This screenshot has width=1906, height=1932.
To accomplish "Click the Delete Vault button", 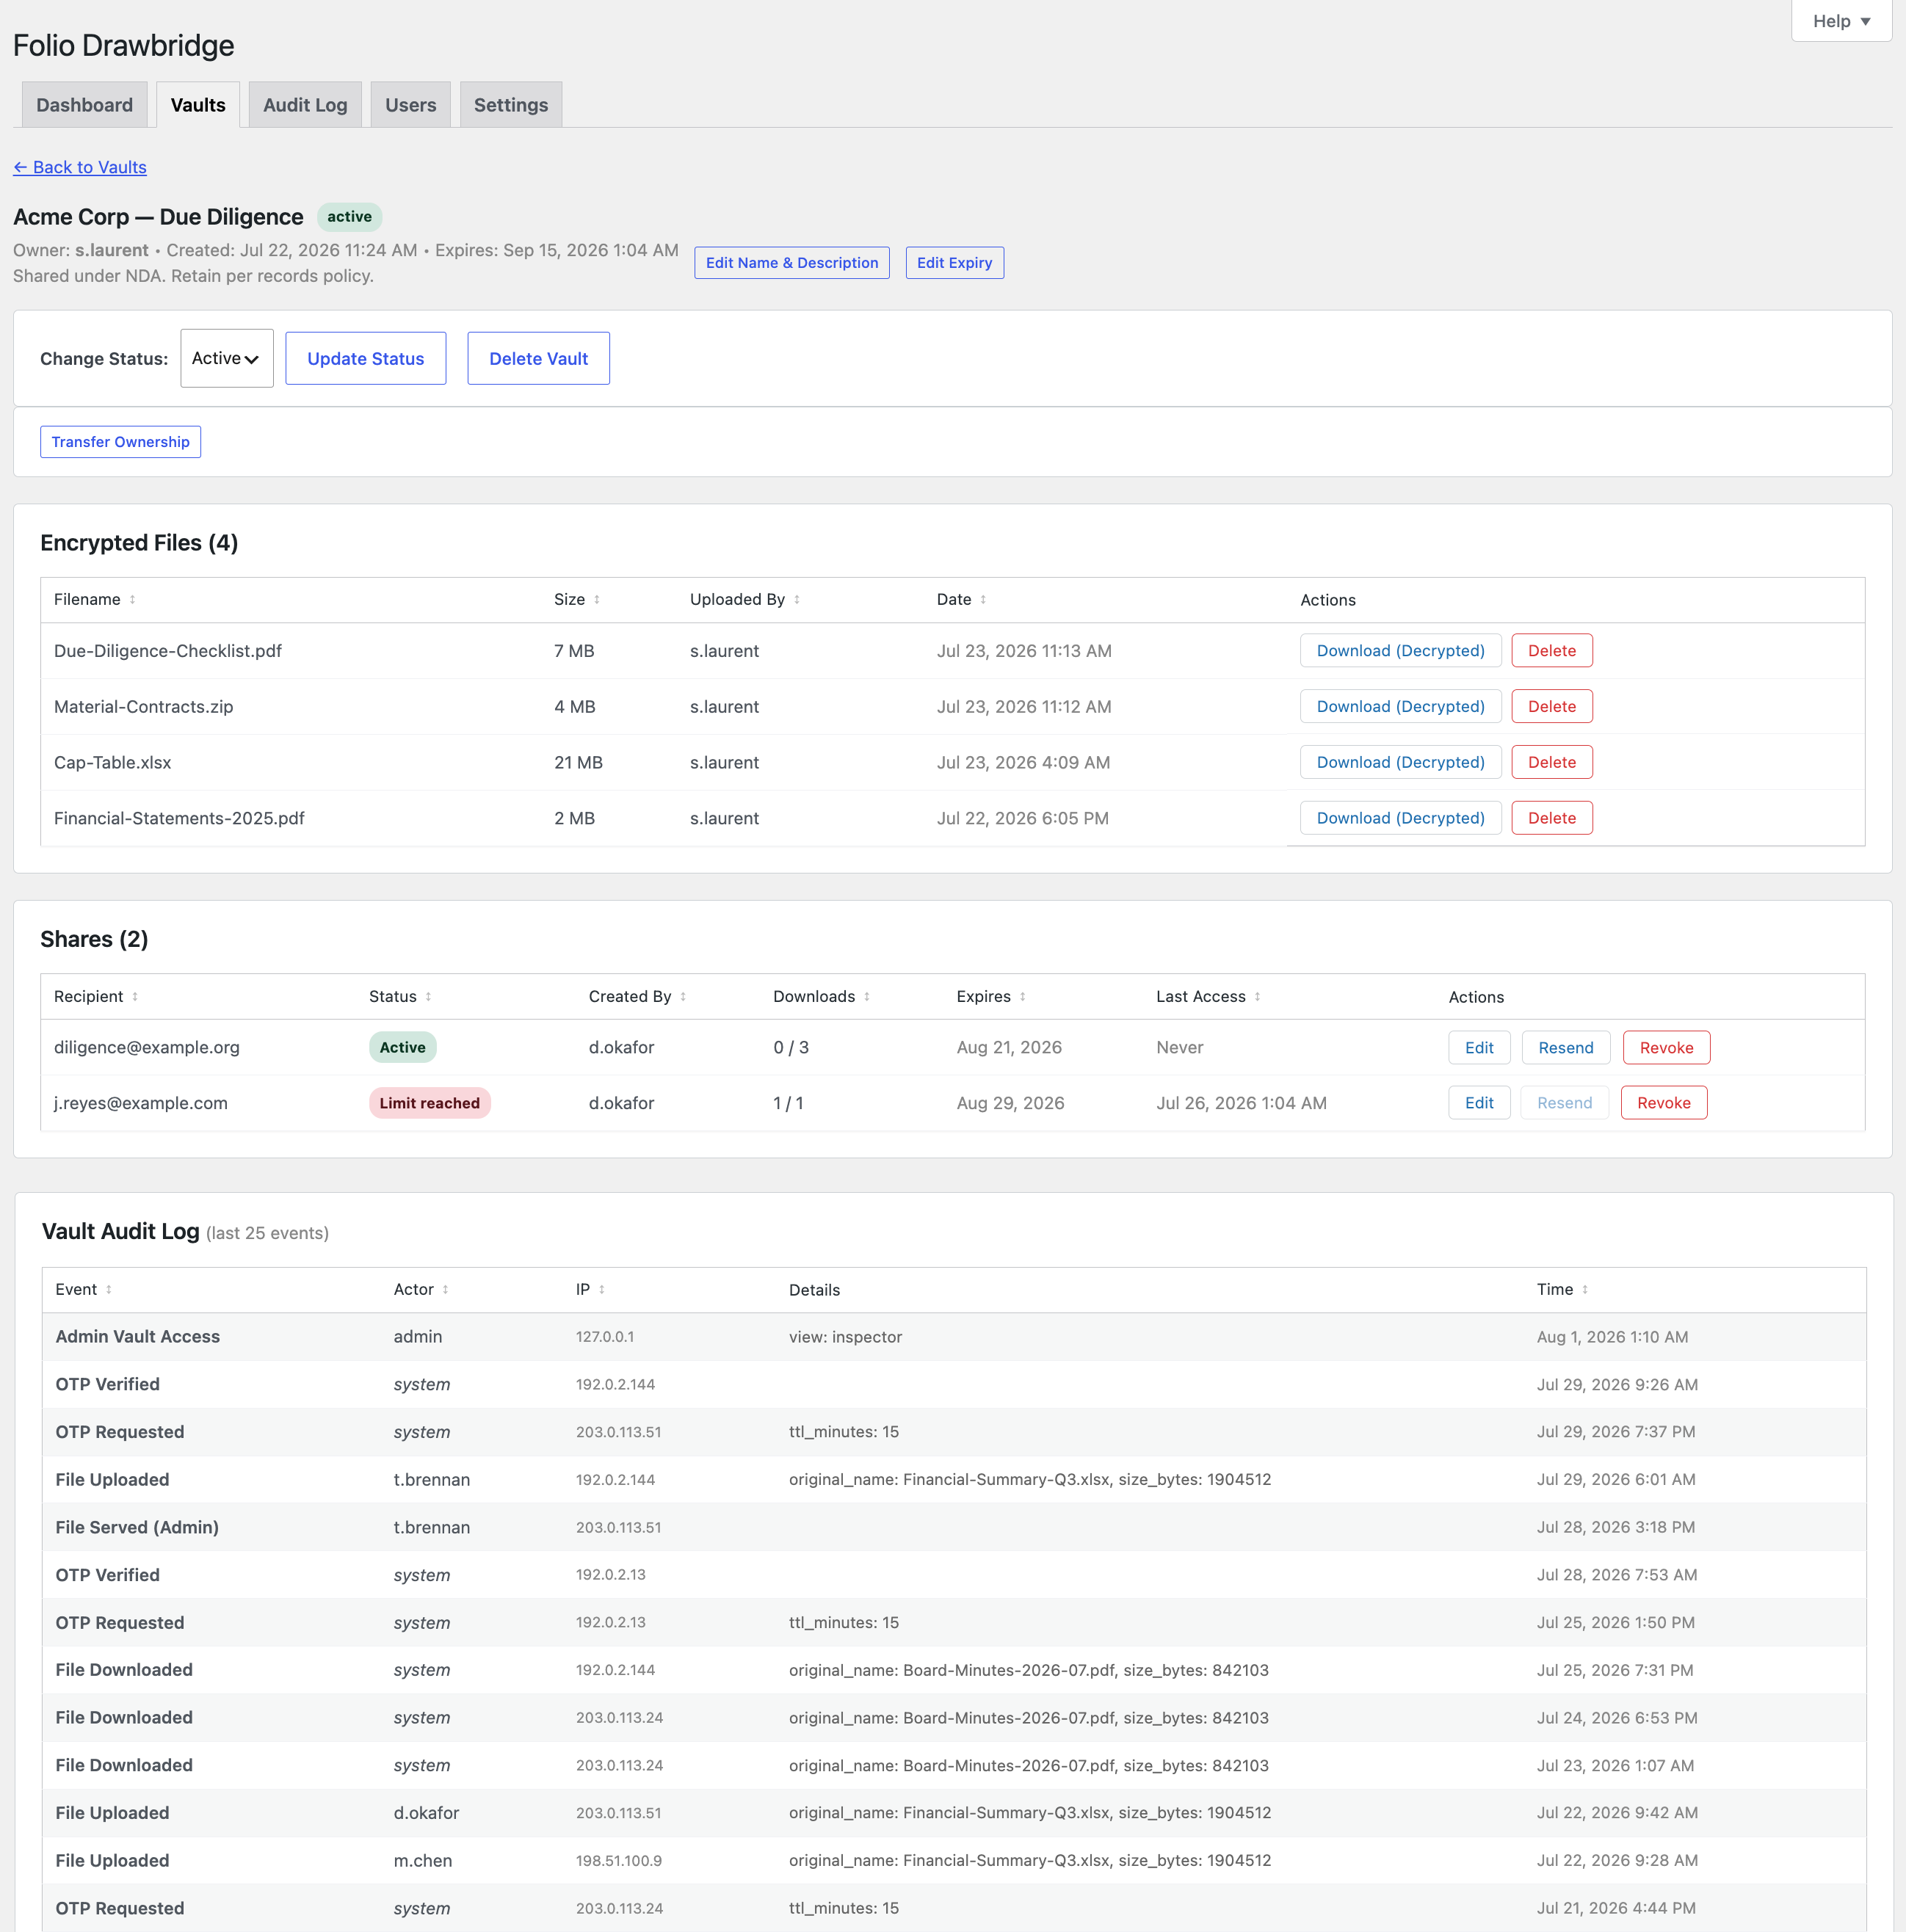I will coord(538,358).
